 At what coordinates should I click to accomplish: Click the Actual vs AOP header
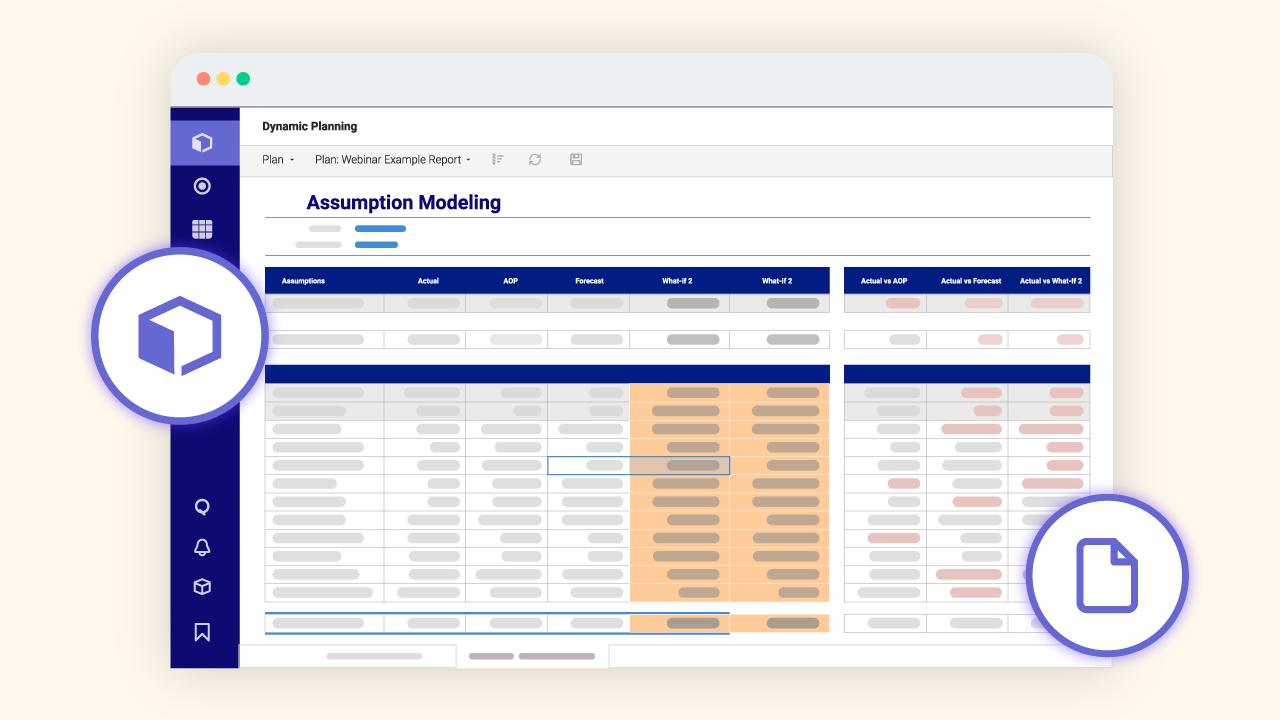click(x=884, y=281)
